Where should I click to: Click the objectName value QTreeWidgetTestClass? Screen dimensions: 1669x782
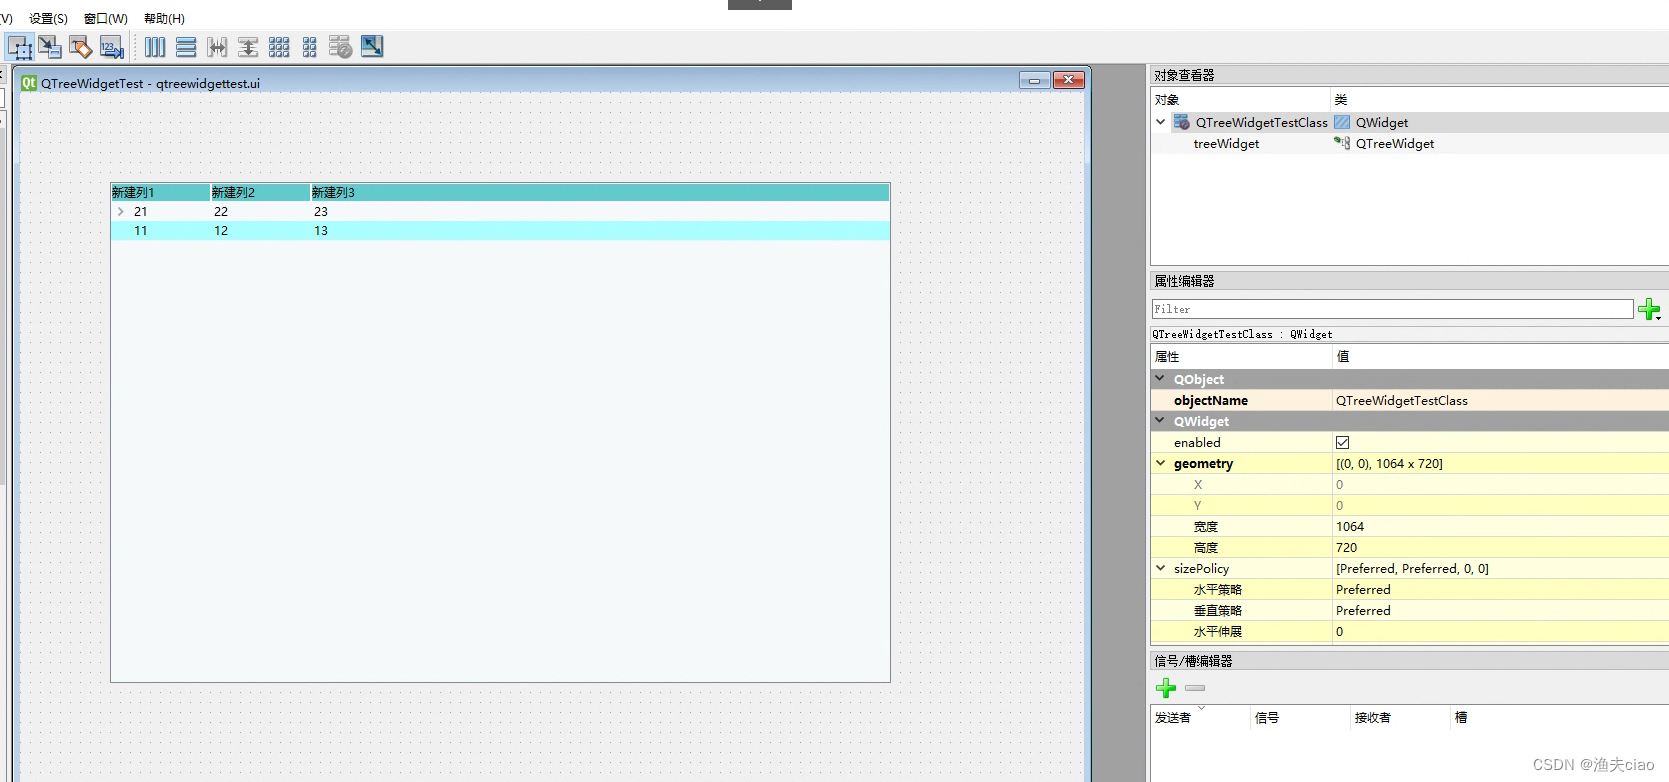[1402, 400]
